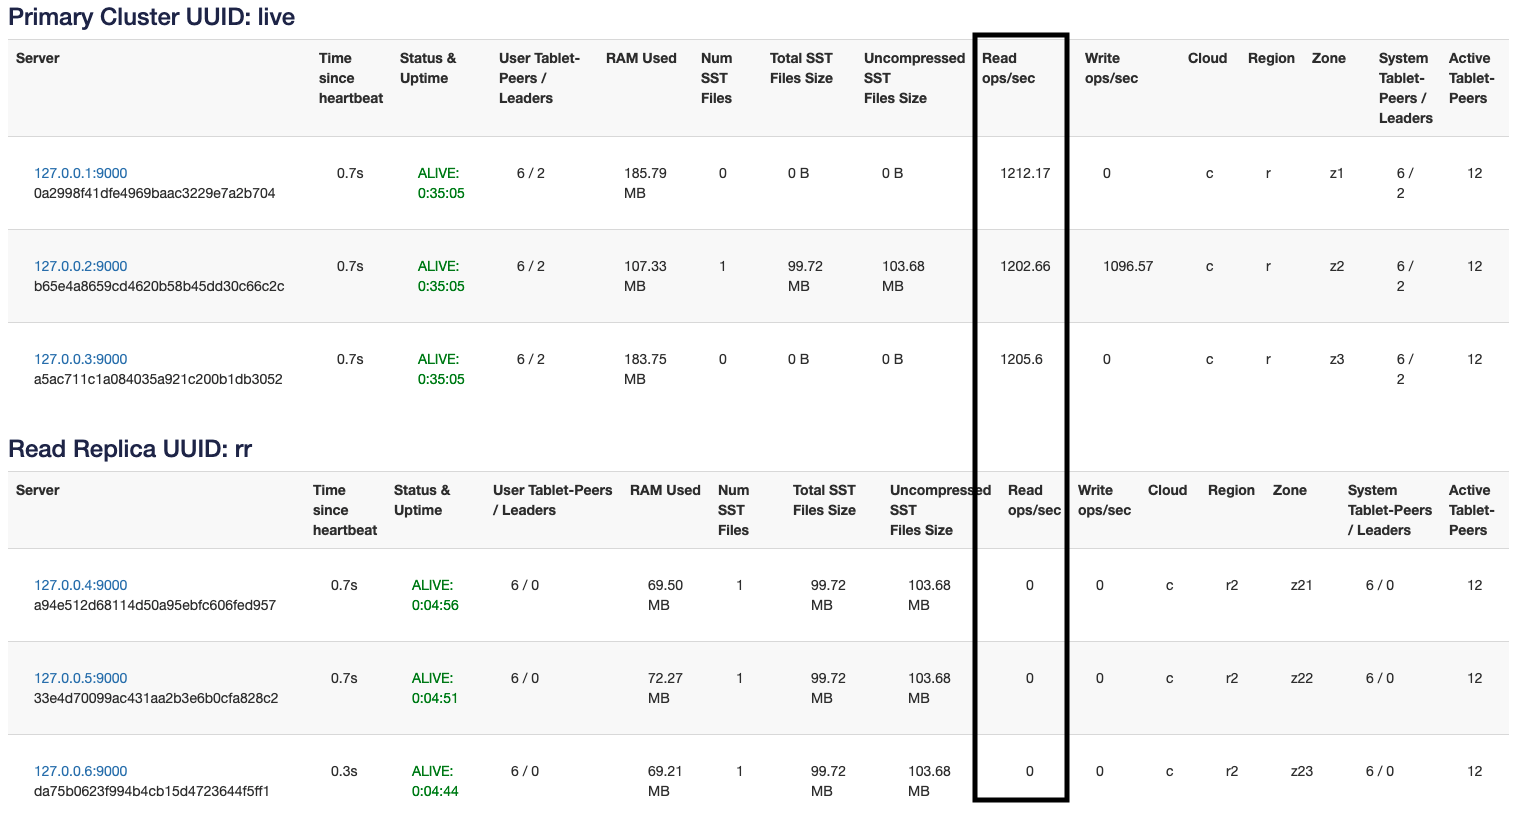Click the Num SST Files column header
Viewport: 1513px width, 833px height.
(717, 78)
